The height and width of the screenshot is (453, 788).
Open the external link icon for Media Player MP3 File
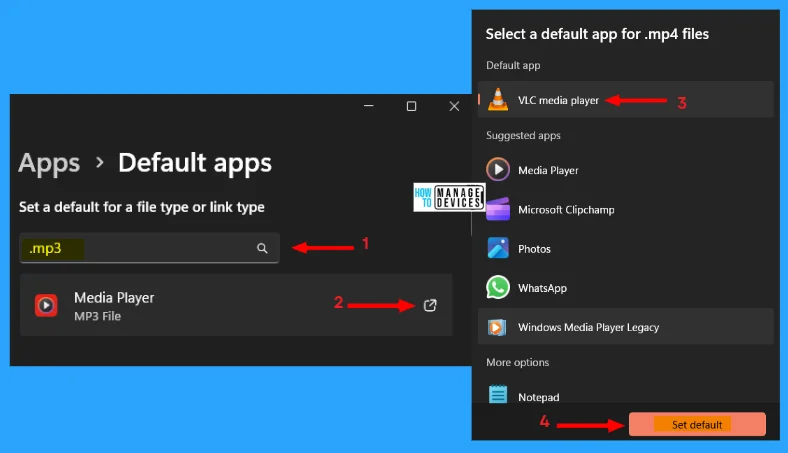(x=430, y=305)
